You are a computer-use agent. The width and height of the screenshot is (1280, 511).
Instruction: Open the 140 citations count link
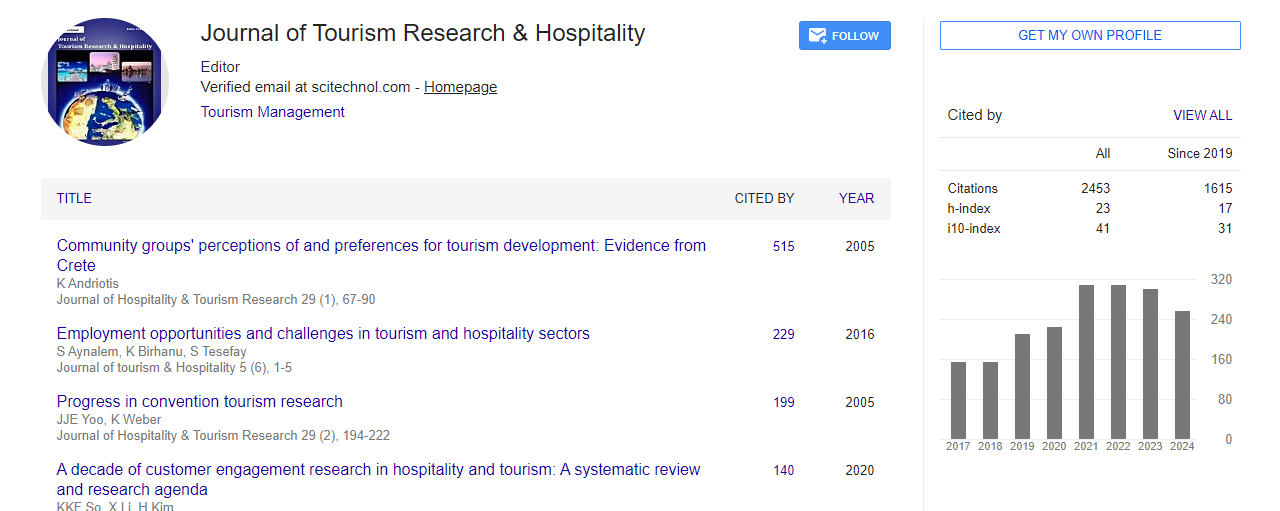[784, 470]
